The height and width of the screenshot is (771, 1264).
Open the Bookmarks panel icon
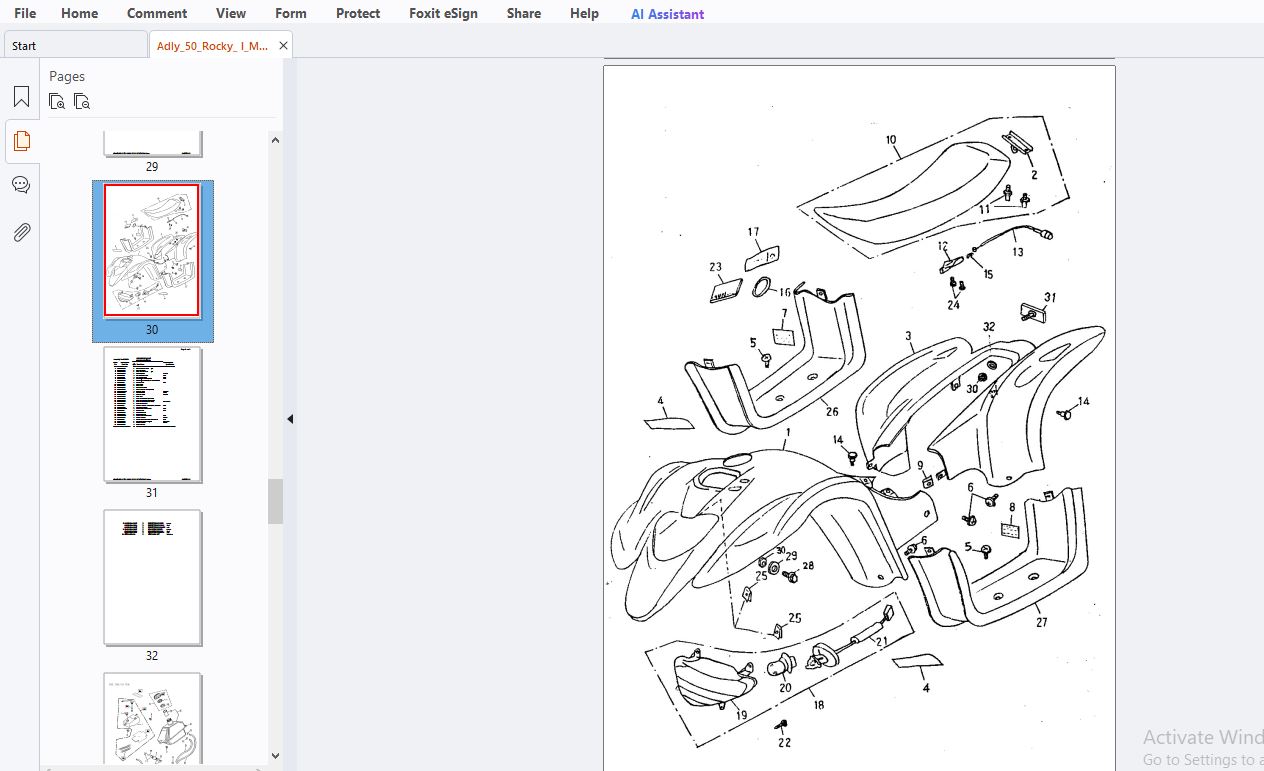[x=21, y=97]
